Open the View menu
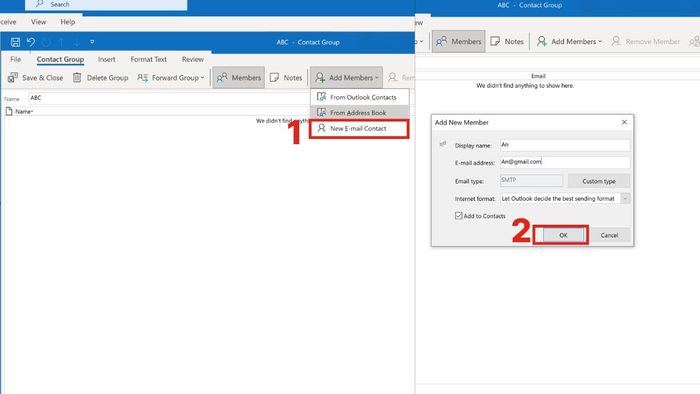The image size is (700, 394). pos(38,22)
